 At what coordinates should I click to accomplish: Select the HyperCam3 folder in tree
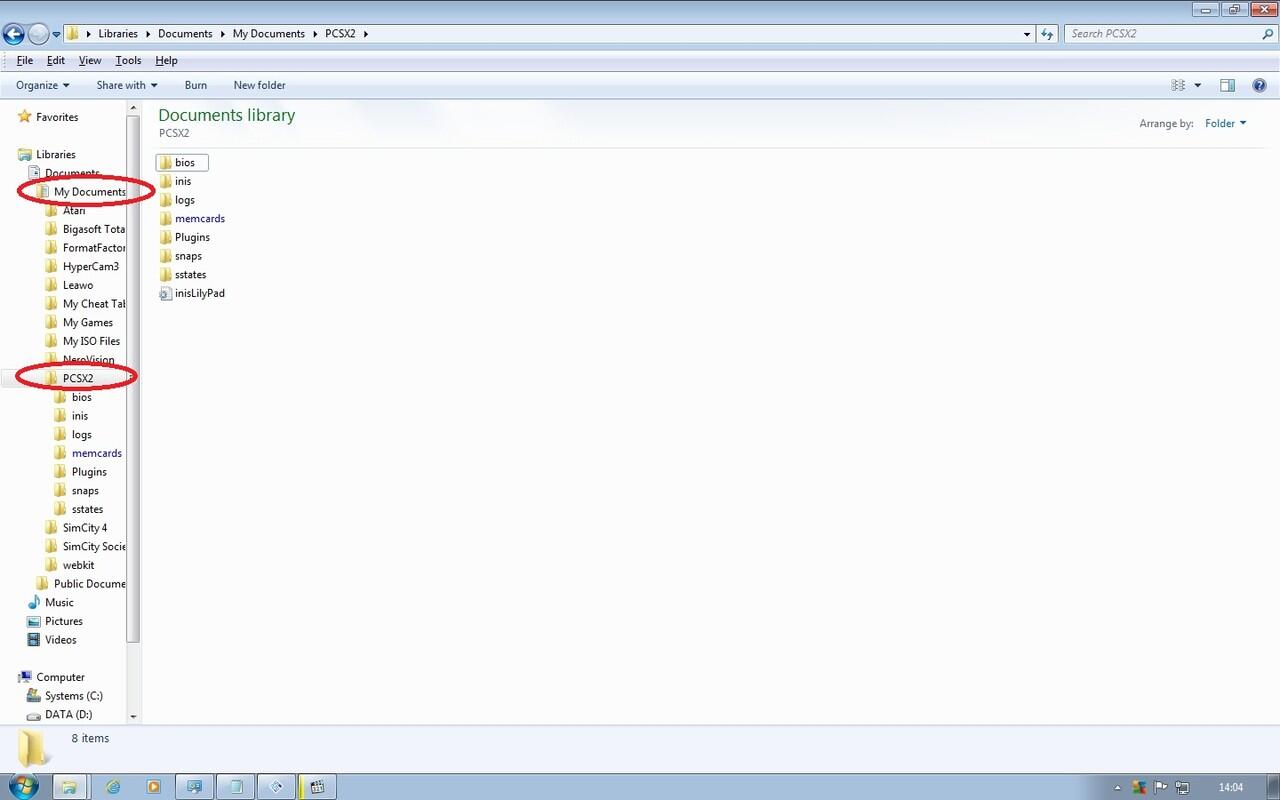(x=91, y=267)
